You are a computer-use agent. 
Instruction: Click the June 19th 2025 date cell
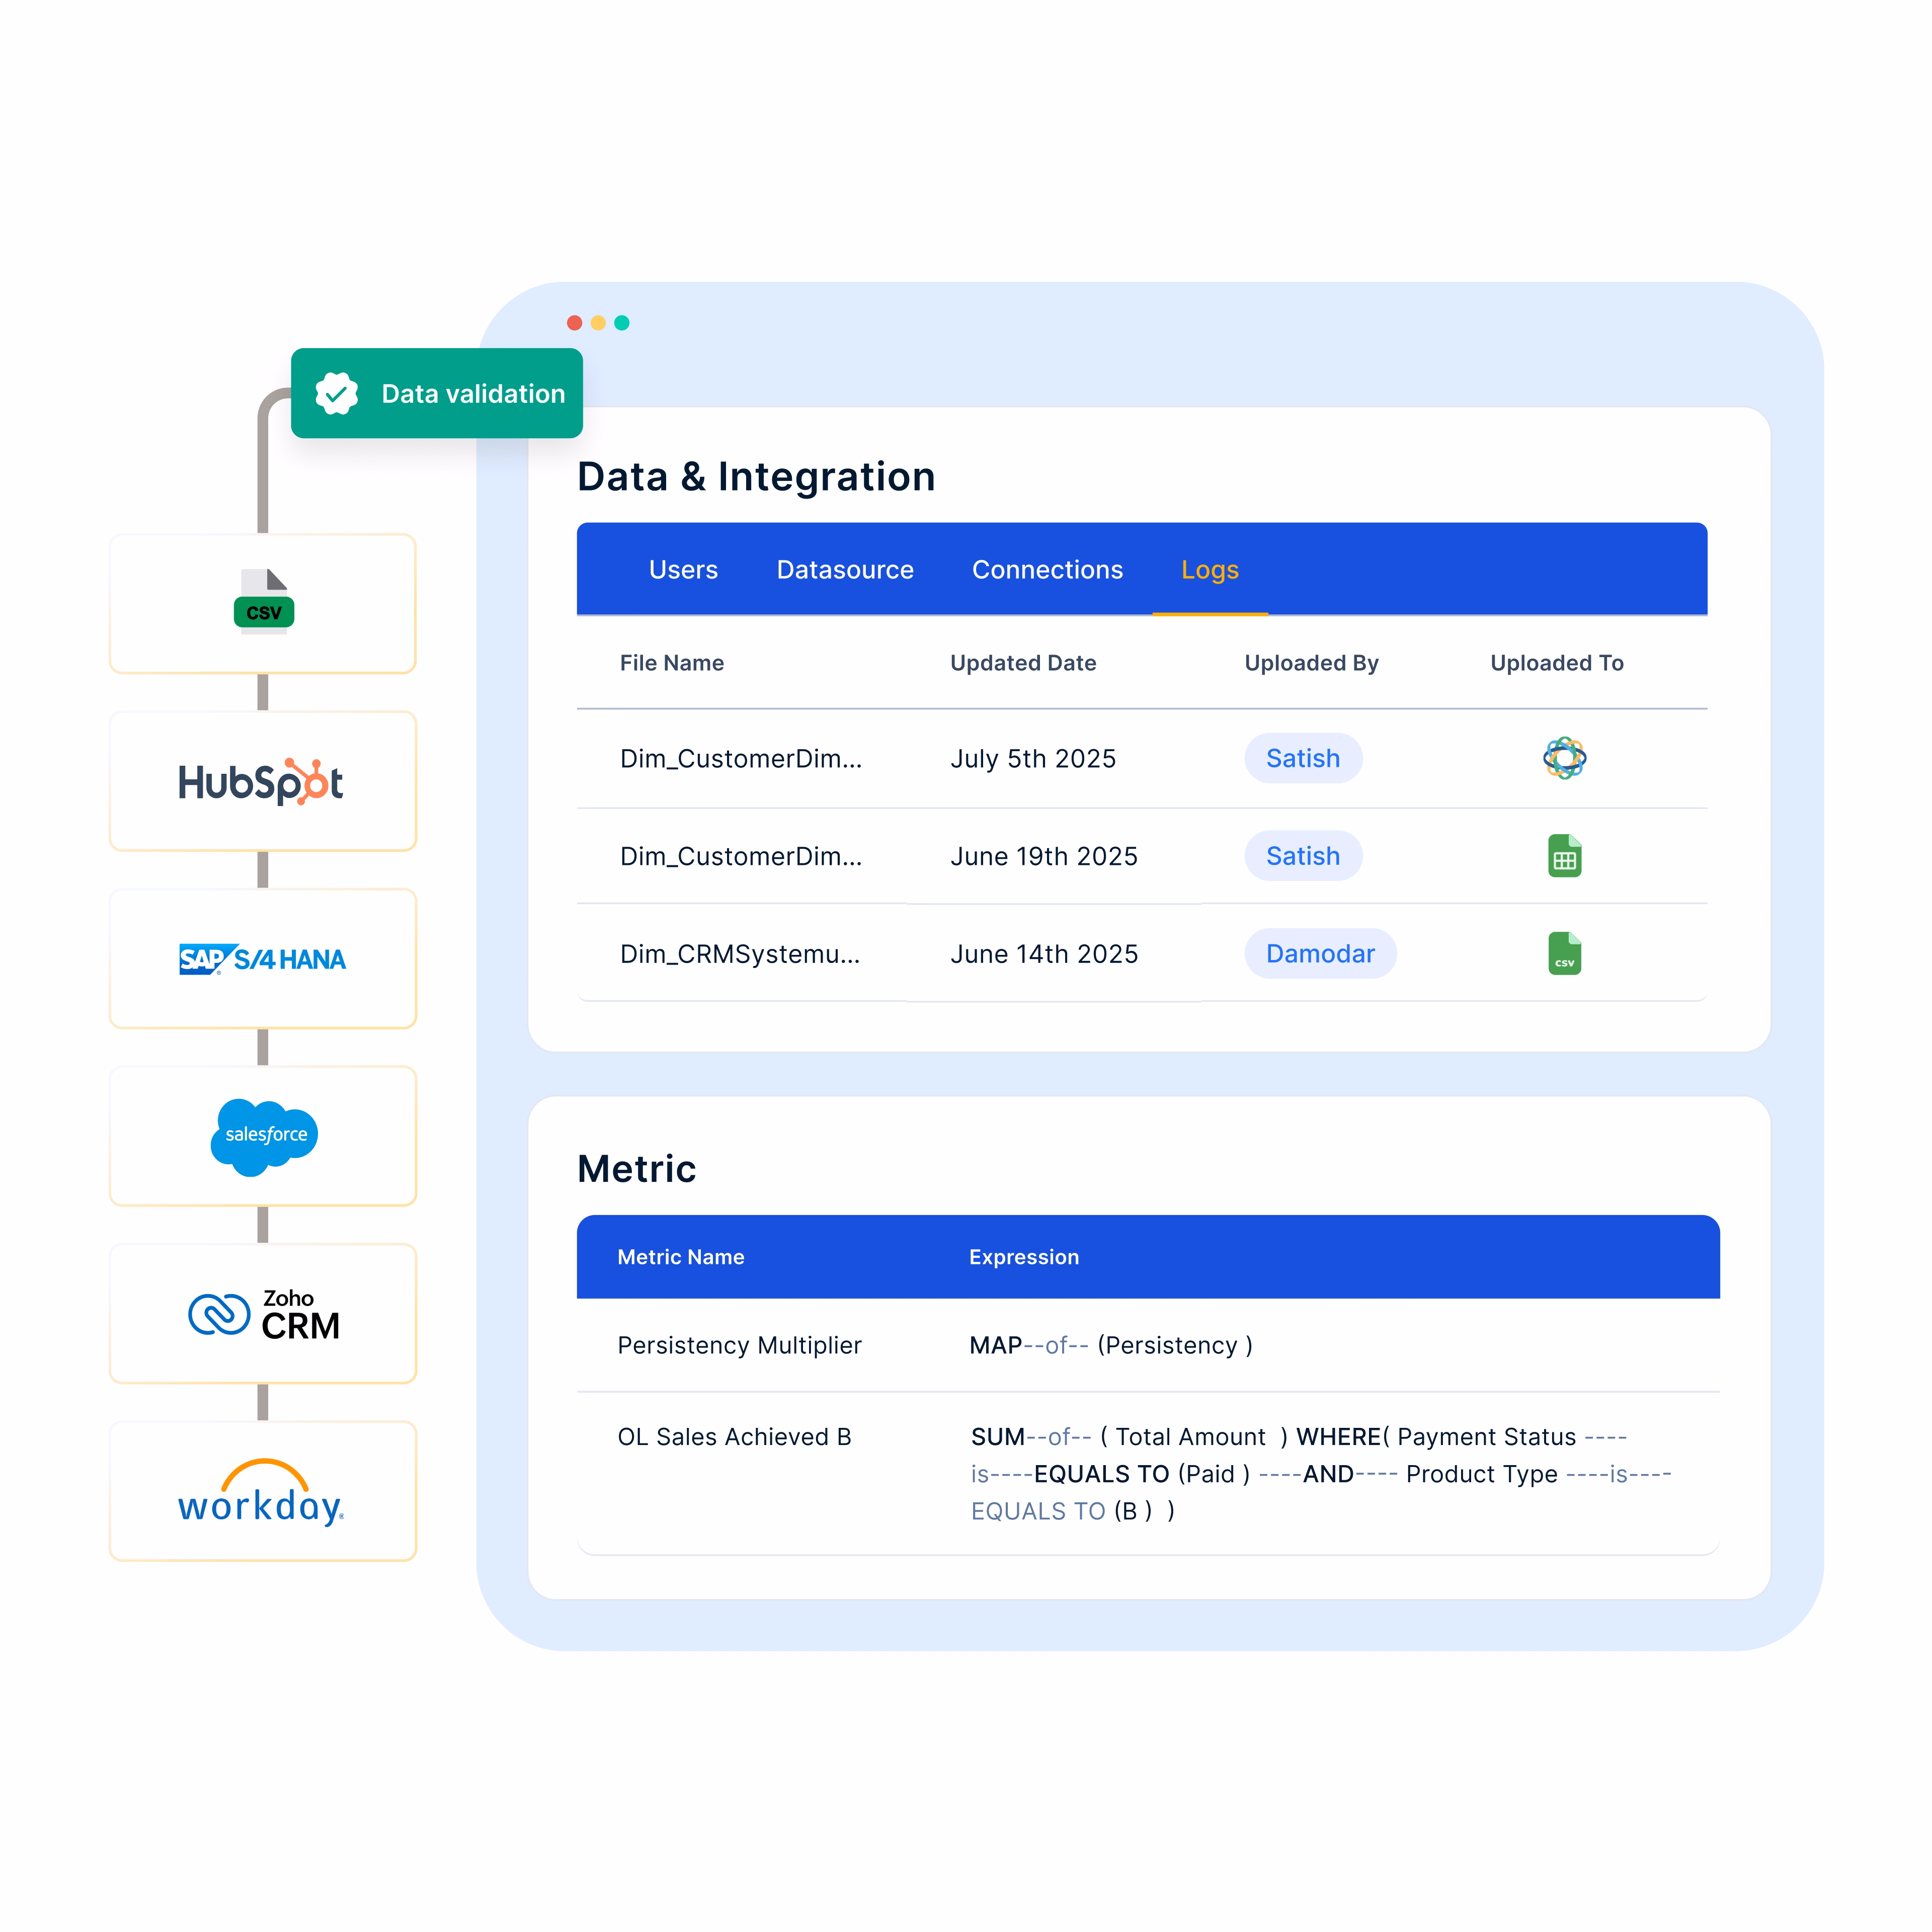point(1044,856)
